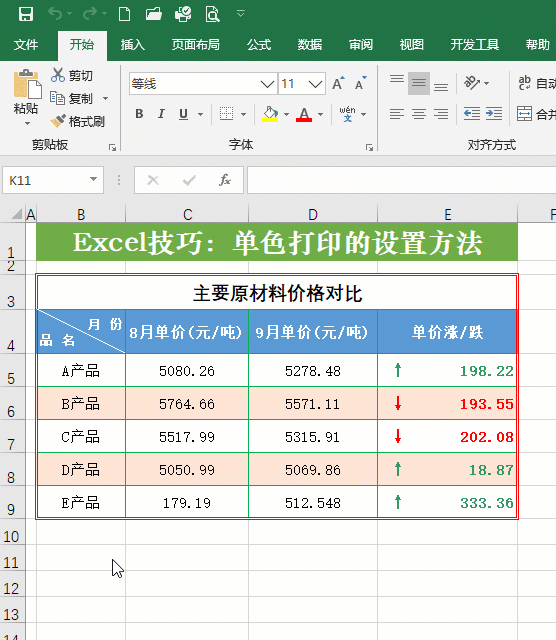
Task: Click the Merge cells (合并) icon
Action: [x=525, y=114]
